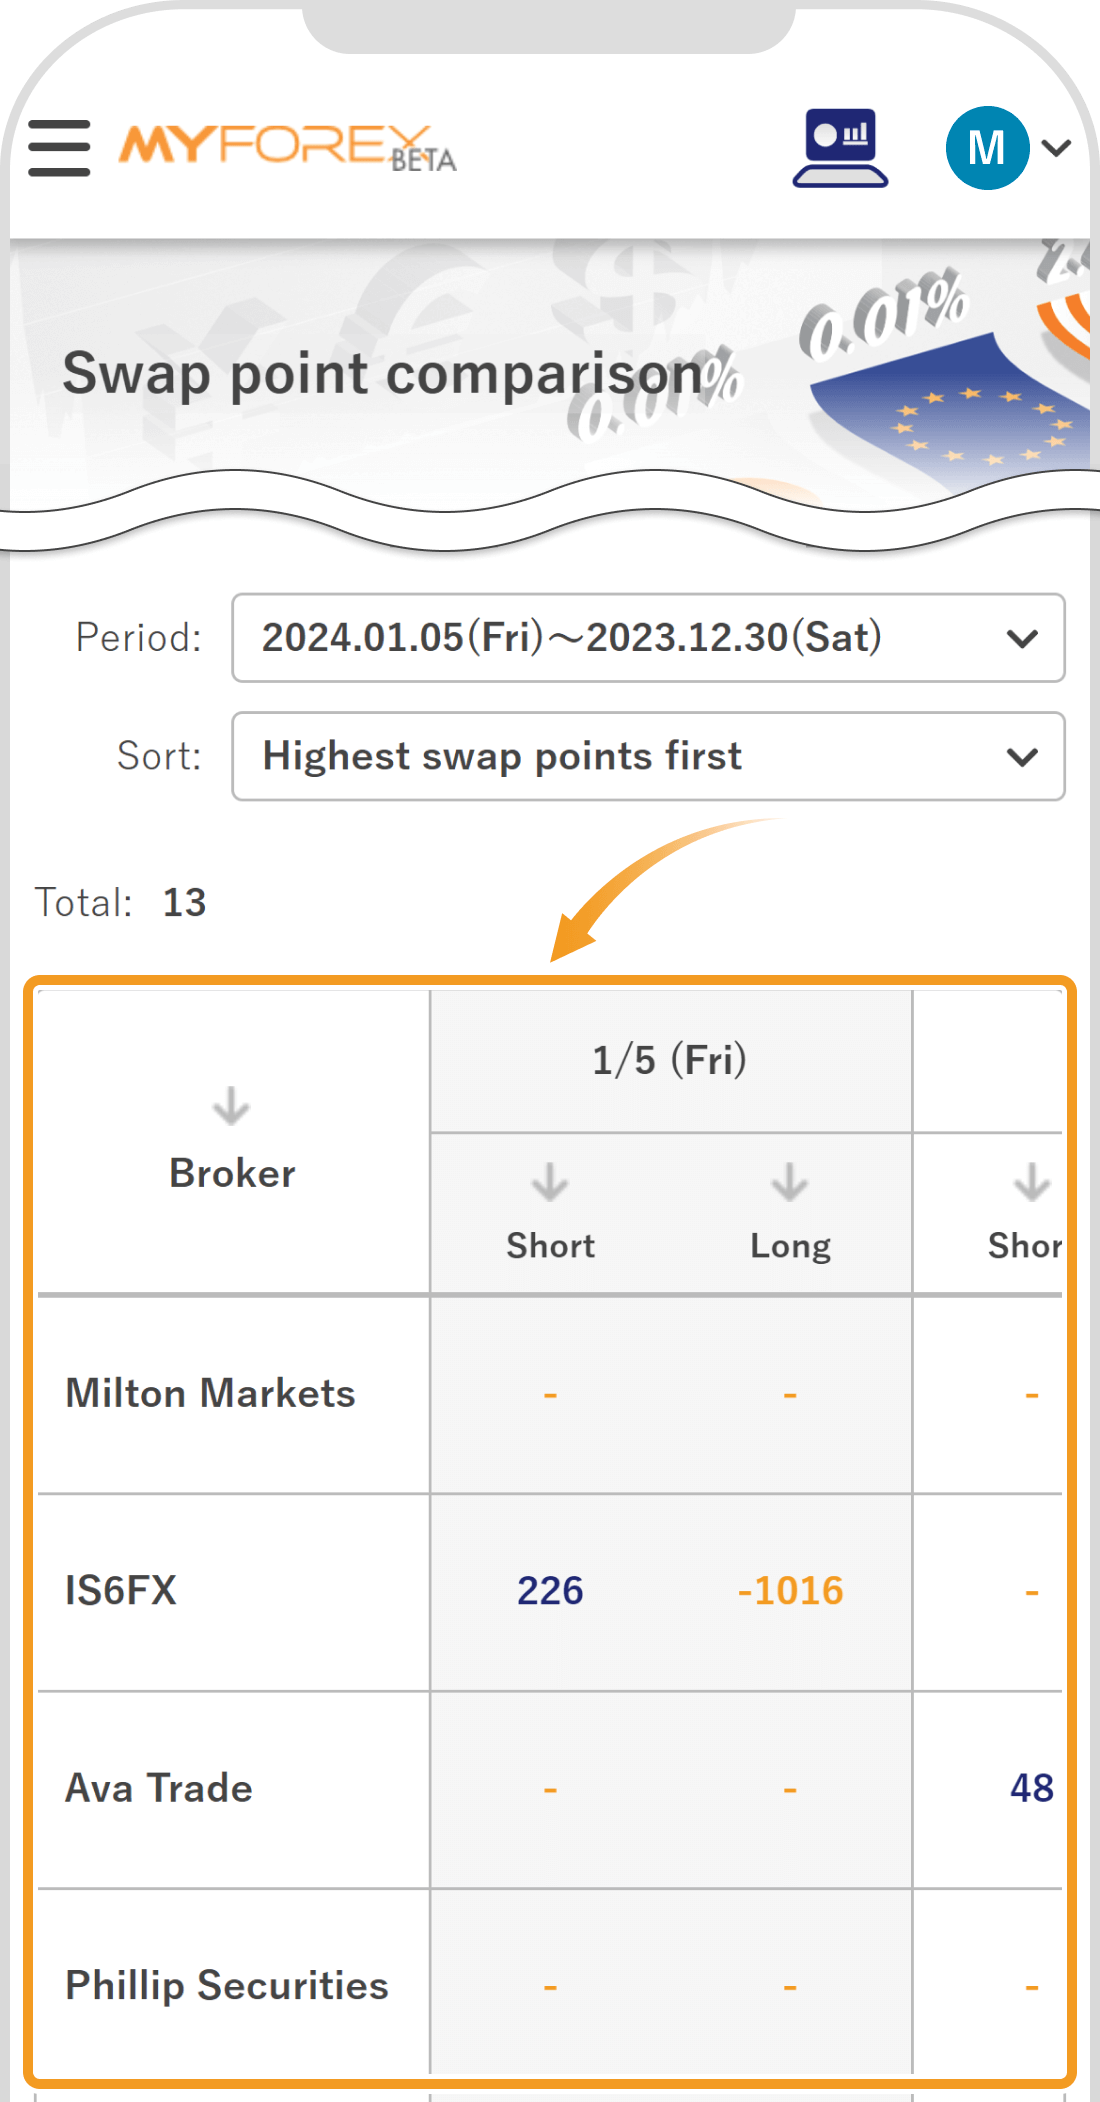Image resolution: width=1100 pixels, height=2102 pixels.
Task: Click the Broker column header label
Action: (232, 1173)
